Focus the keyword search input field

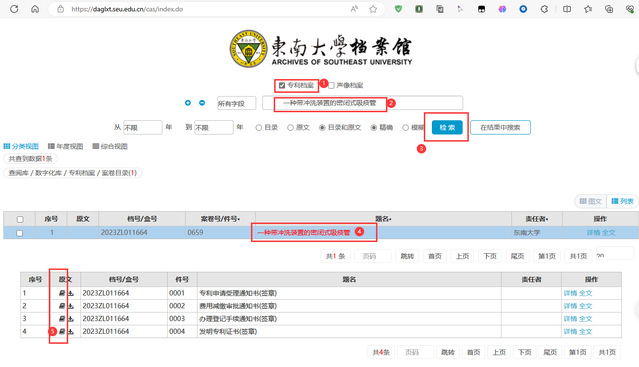point(363,103)
